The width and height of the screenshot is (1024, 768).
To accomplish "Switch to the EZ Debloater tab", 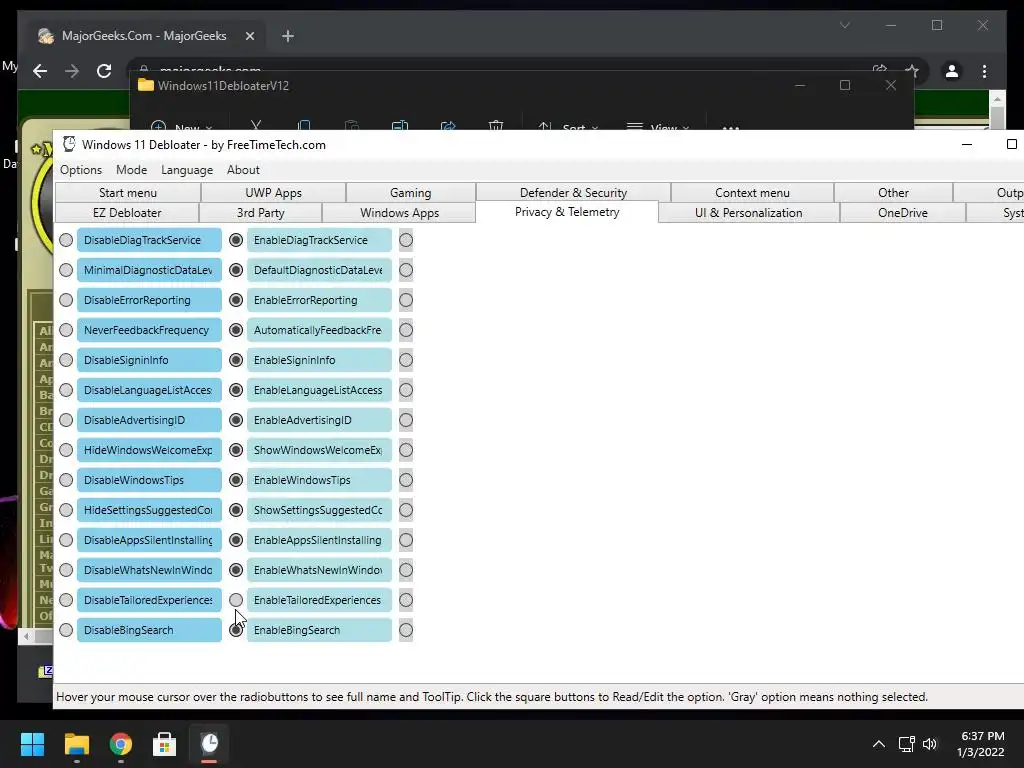I will [x=127, y=213].
